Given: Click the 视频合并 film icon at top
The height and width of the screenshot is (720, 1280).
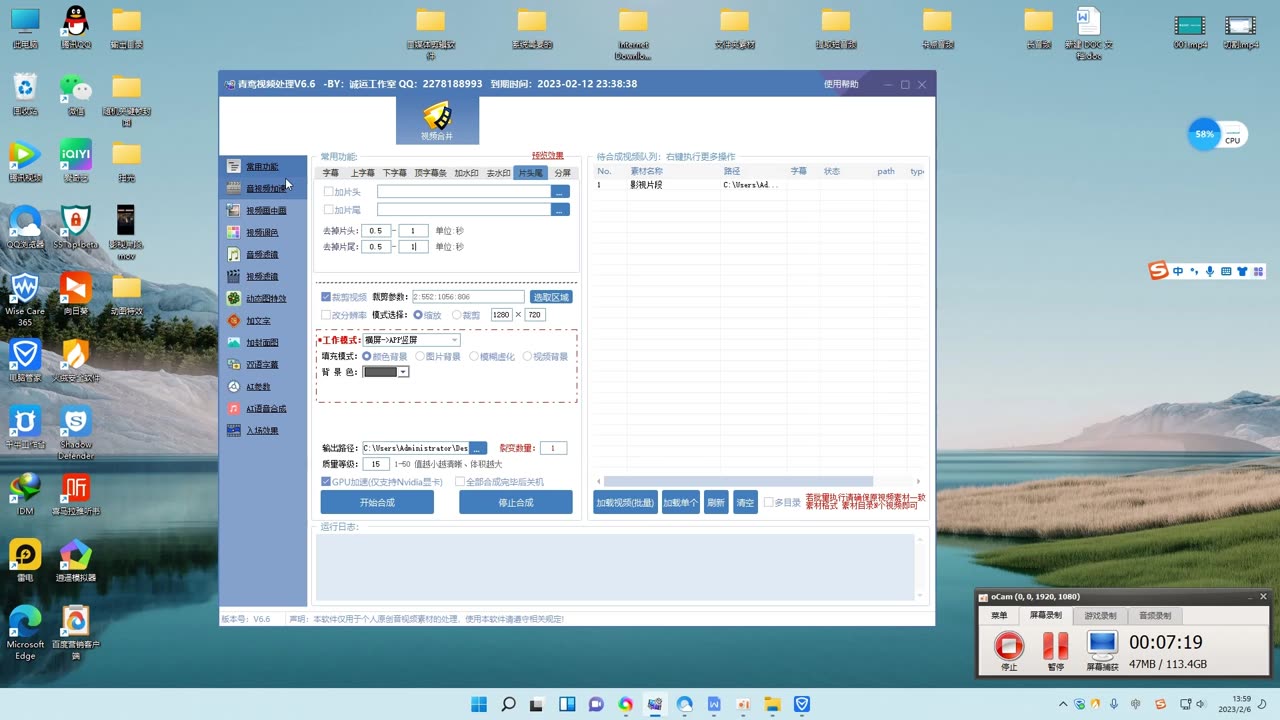Looking at the screenshot, I should point(437,120).
